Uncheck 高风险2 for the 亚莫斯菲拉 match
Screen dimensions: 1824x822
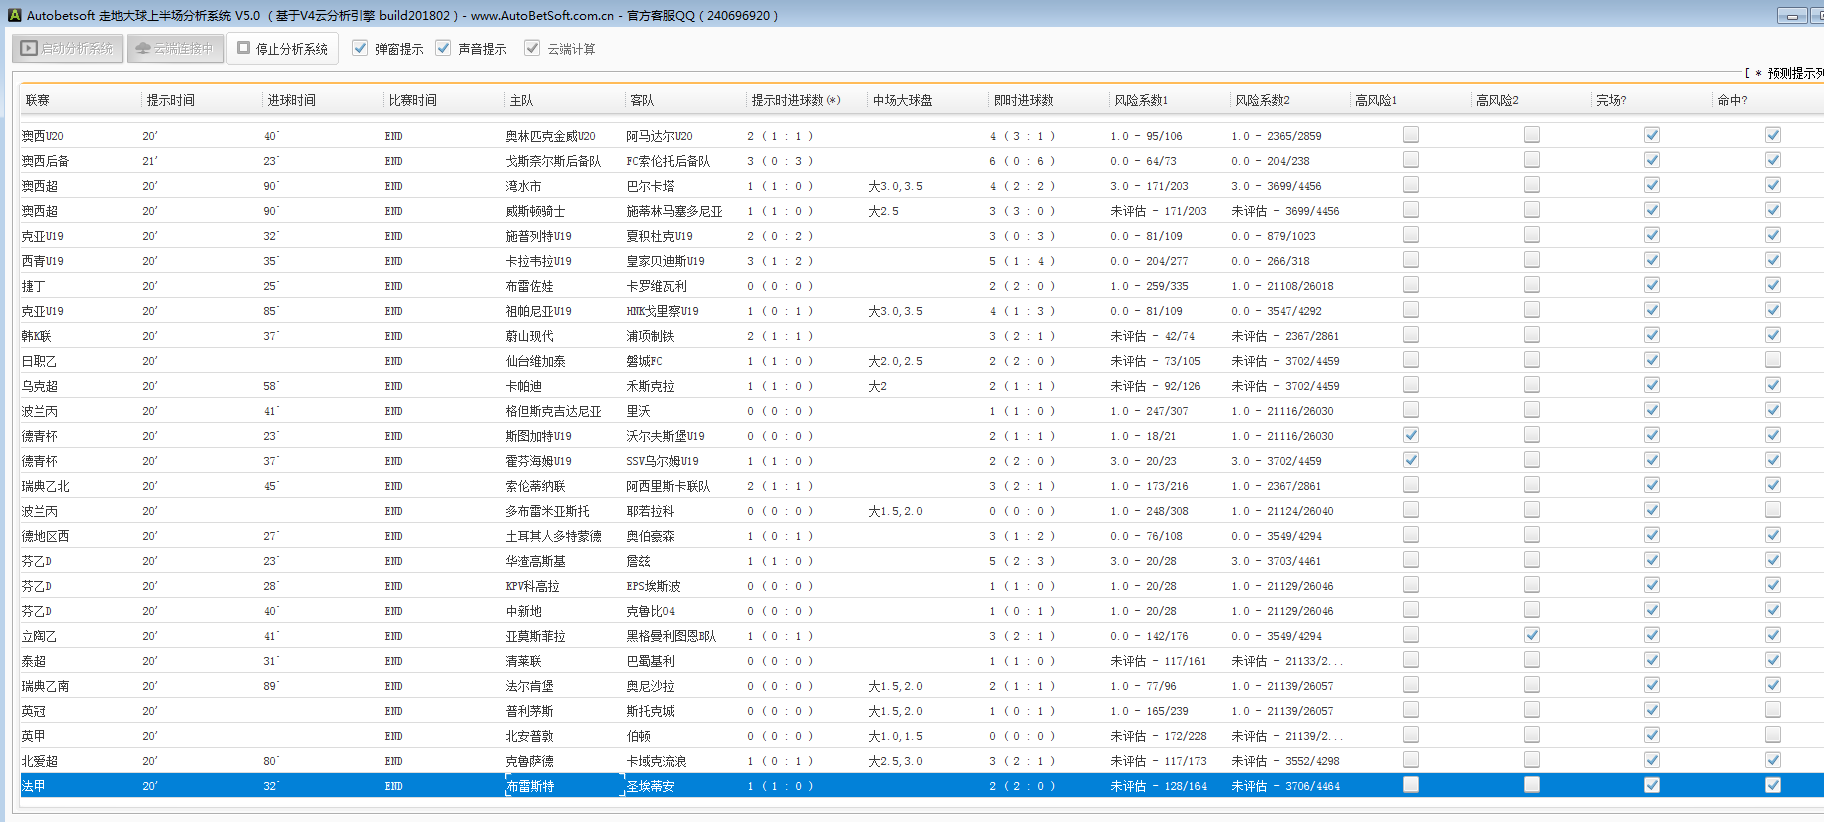(x=1532, y=635)
